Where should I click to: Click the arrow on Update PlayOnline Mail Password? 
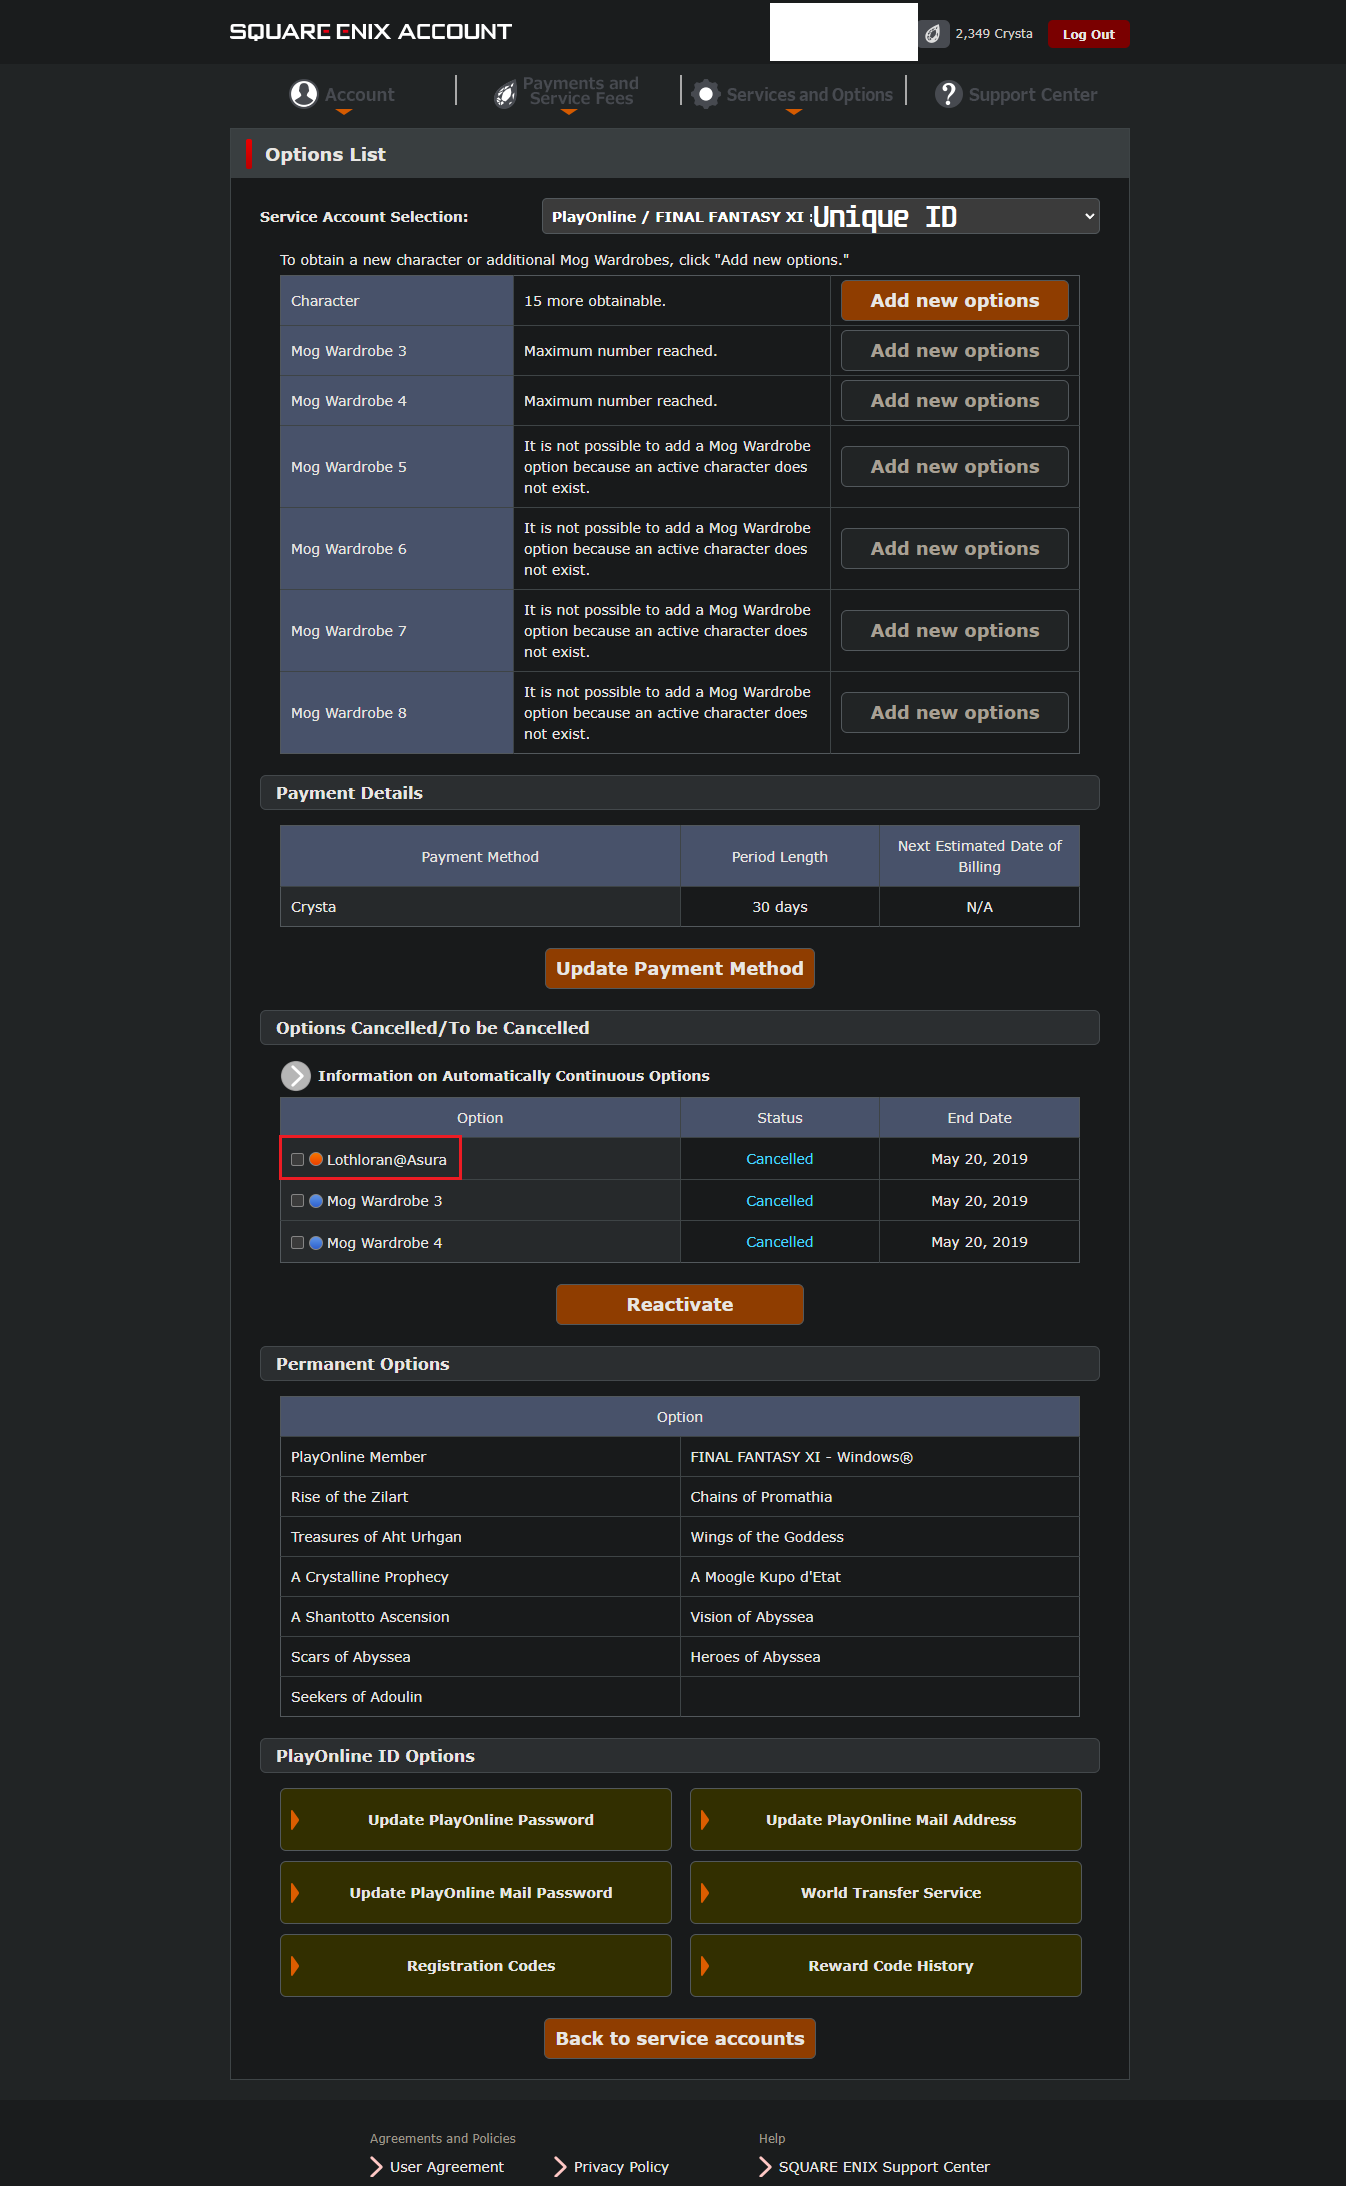click(x=295, y=1893)
